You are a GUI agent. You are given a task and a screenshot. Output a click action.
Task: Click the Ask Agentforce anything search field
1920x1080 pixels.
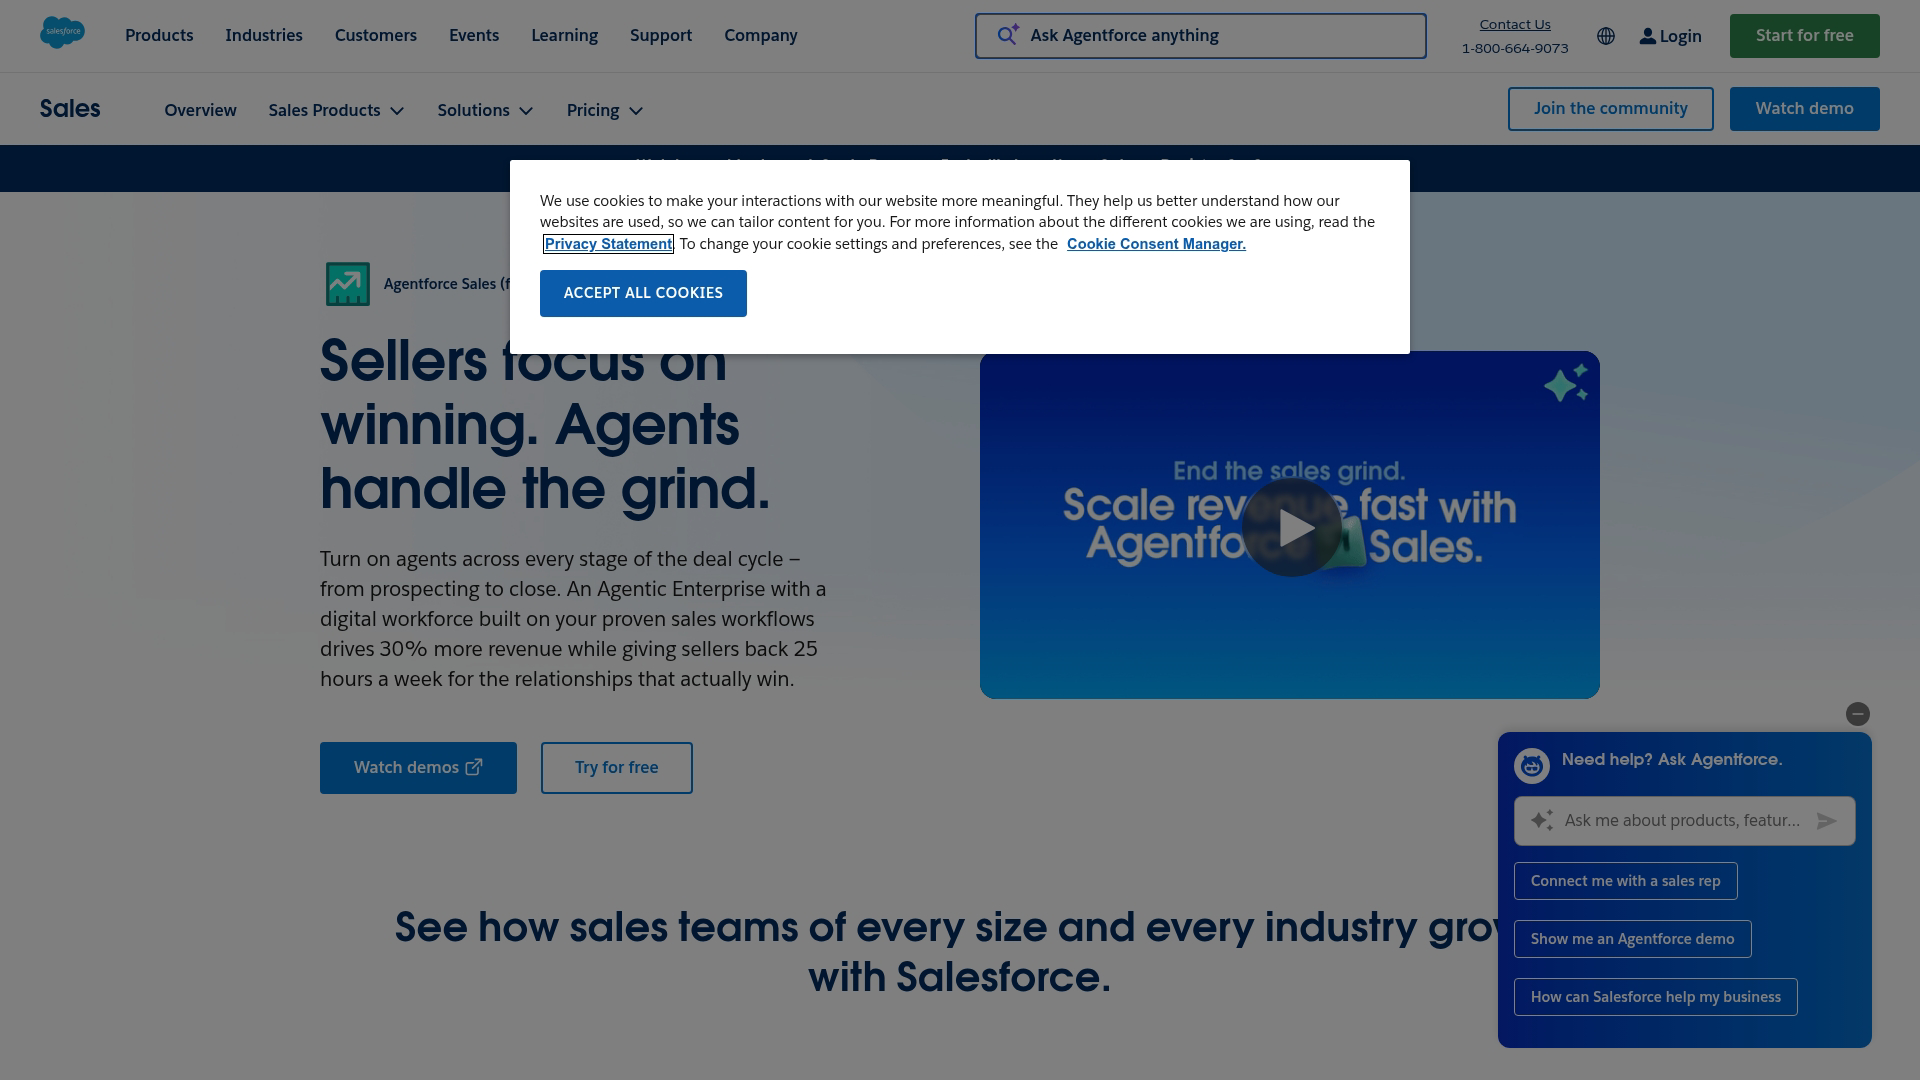[x=1200, y=35]
